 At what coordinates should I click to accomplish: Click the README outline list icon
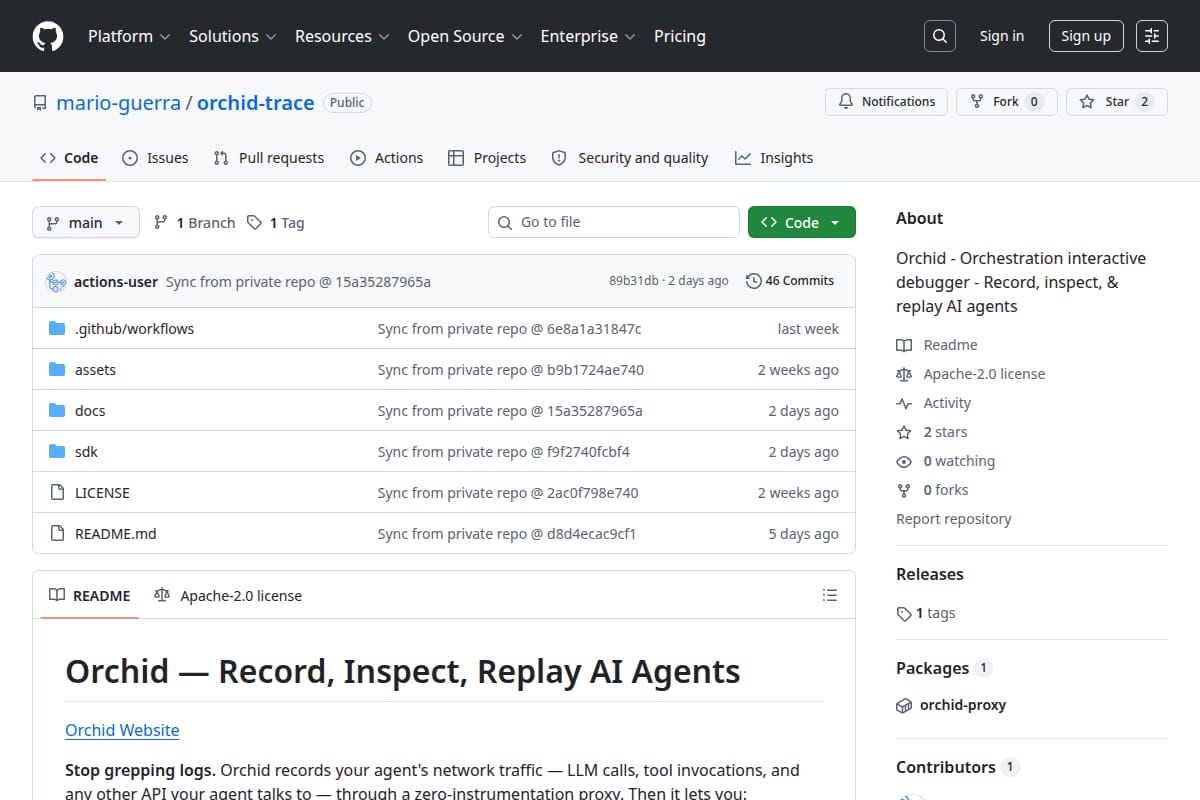(x=829, y=595)
